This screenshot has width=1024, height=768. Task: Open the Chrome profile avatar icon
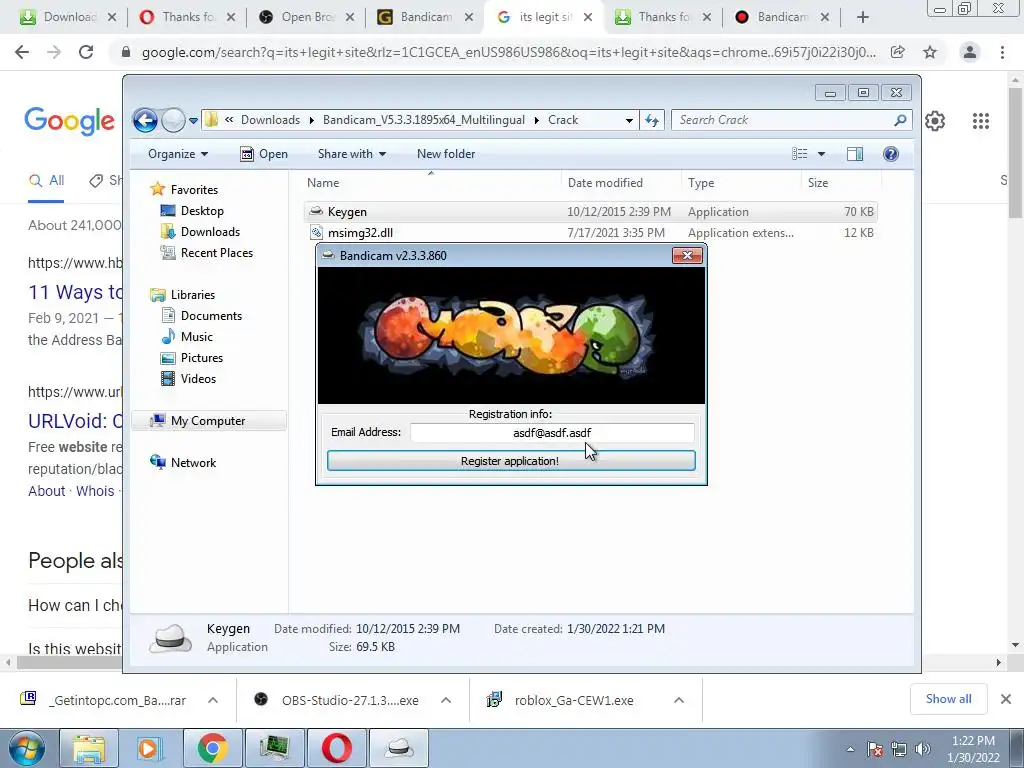click(x=970, y=52)
